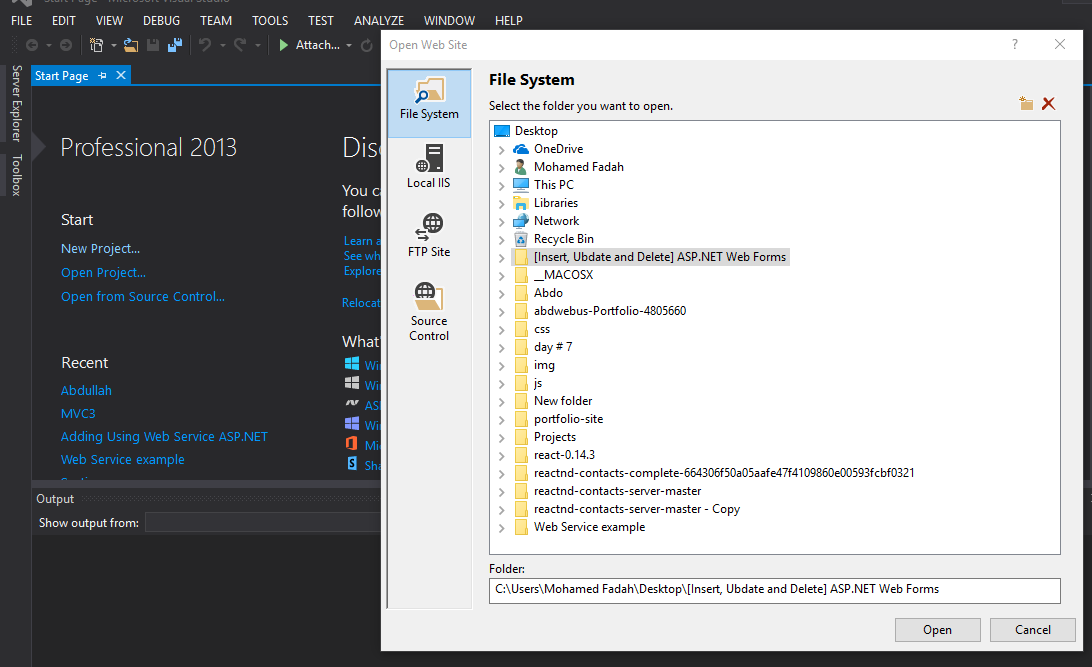Viewport: 1092px width, 667px height.
Task: Choose FTP Site source option
Action: click(x=429, y=235)
